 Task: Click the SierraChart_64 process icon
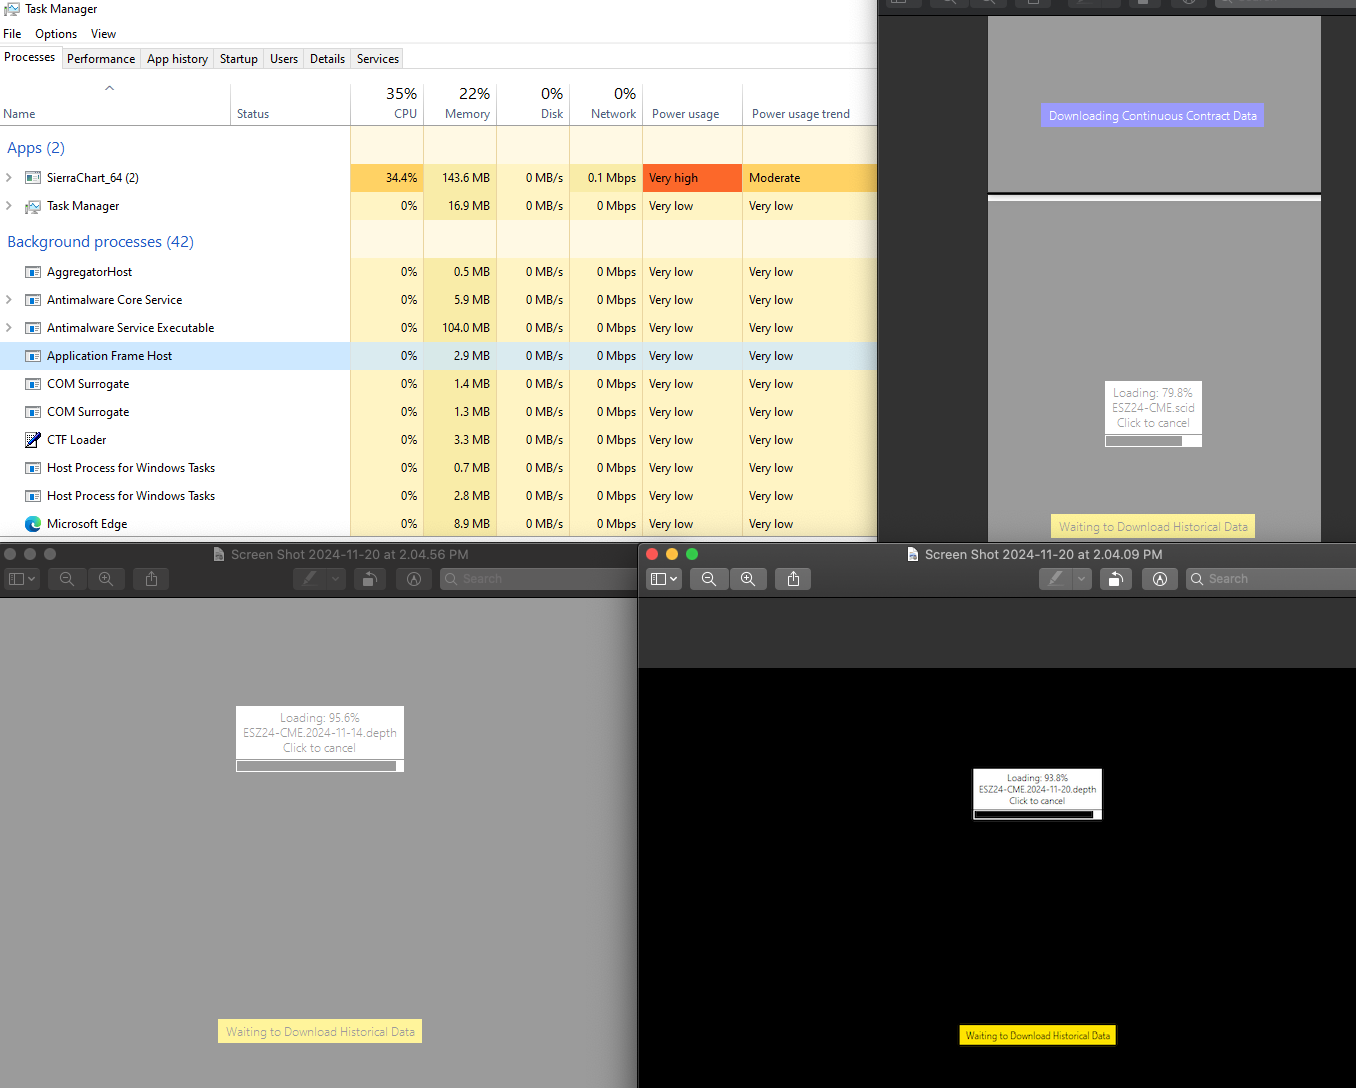pyautogui.click(x=33, y=178)
